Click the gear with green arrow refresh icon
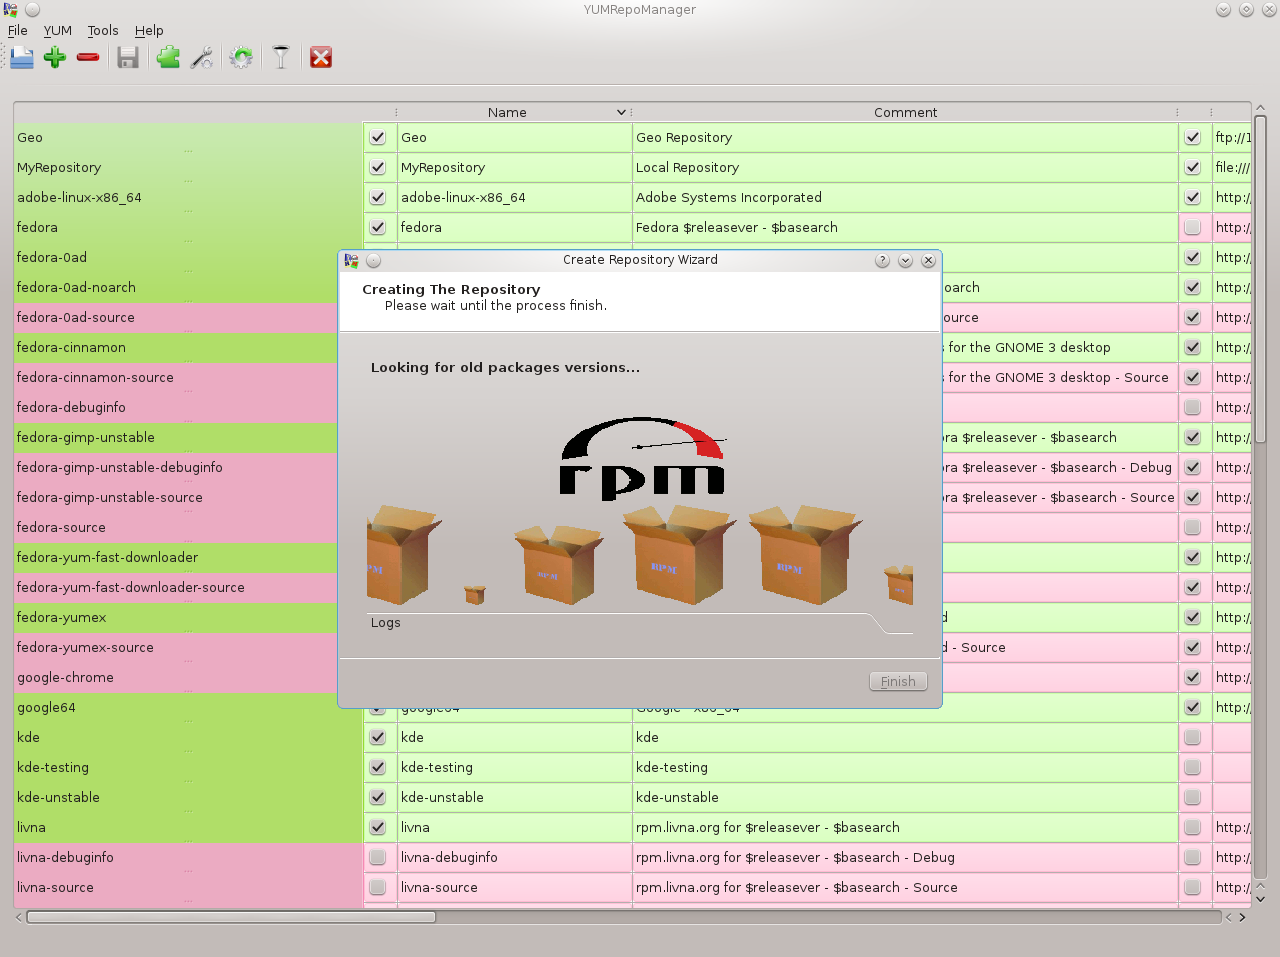The width and height of the screenshot is (1280, 957). 241,58
